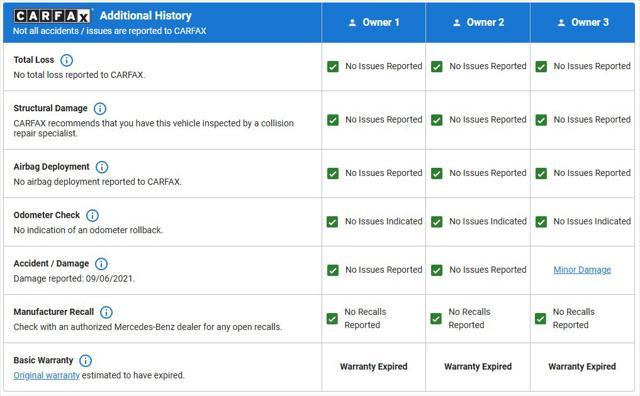Click Owner 2 'No Recalls Reported' text
The image size is (640, 396).
(x=469, y=318)
